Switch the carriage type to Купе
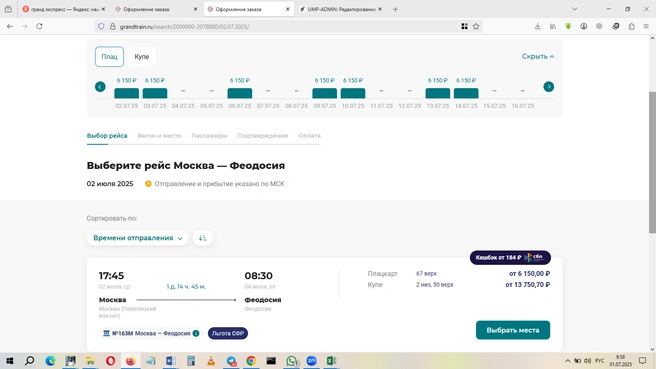Viewport: 656px width, 369px height. [142, 56]
